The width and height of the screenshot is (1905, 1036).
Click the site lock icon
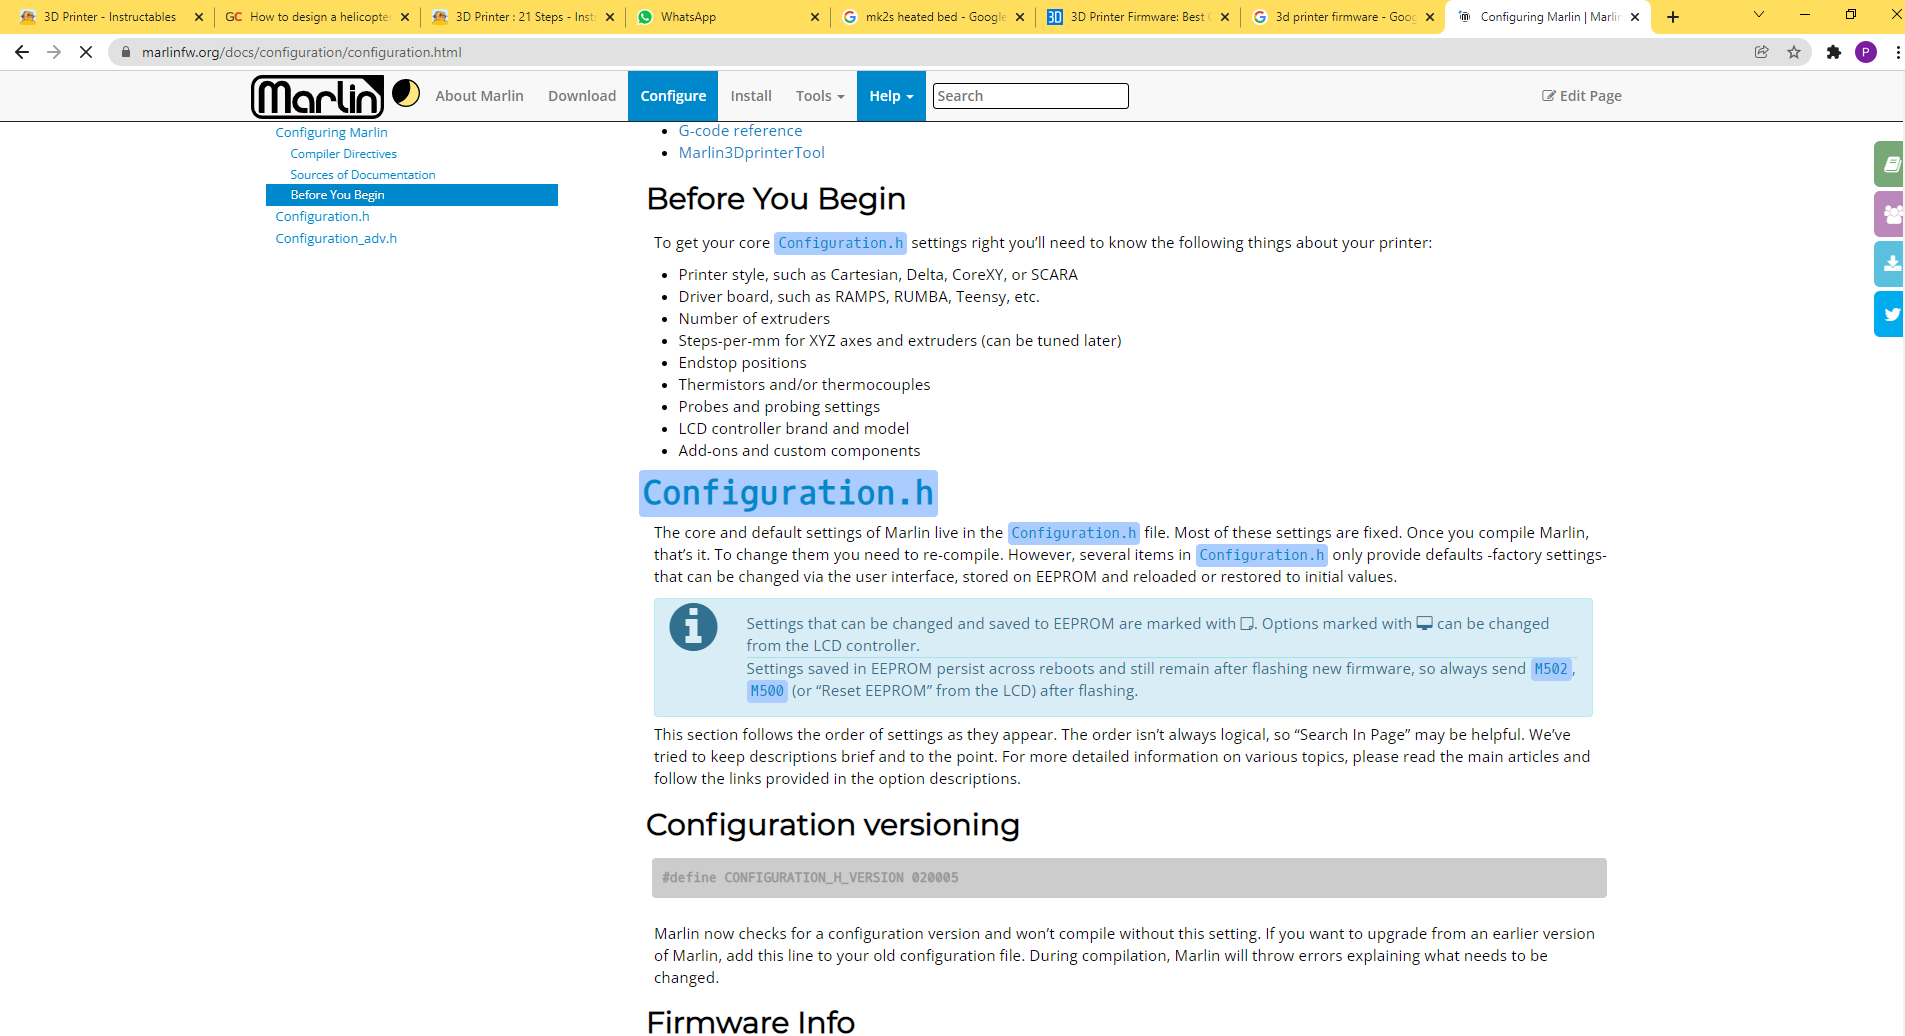pos(126,52)
